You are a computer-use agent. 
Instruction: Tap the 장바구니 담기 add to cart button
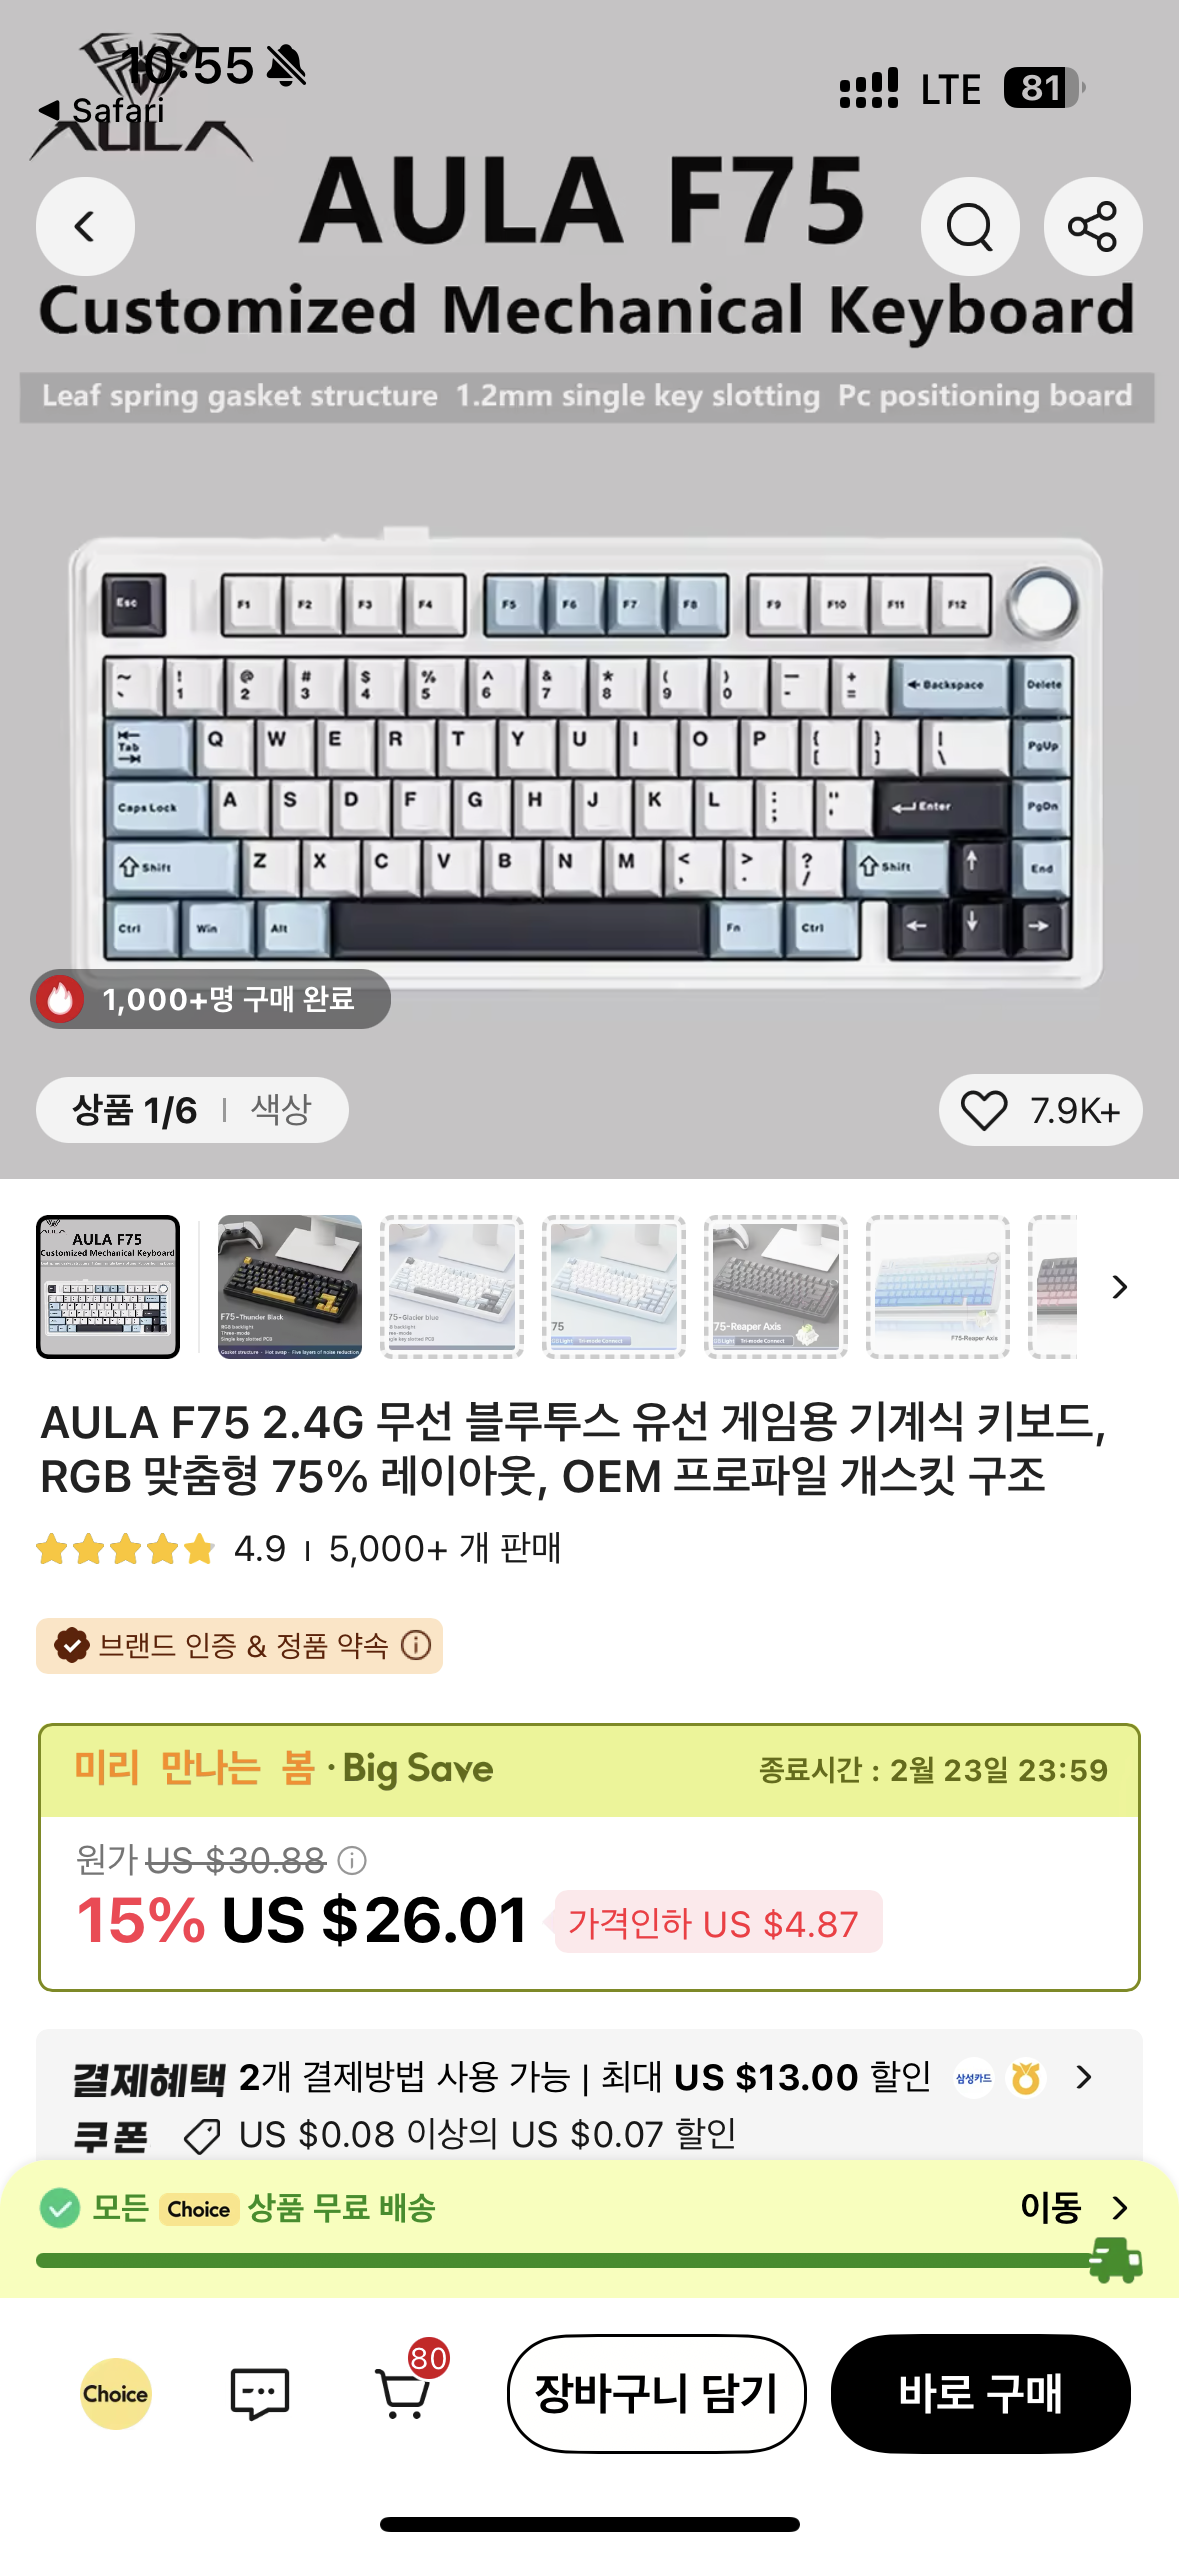(656, 2393)
